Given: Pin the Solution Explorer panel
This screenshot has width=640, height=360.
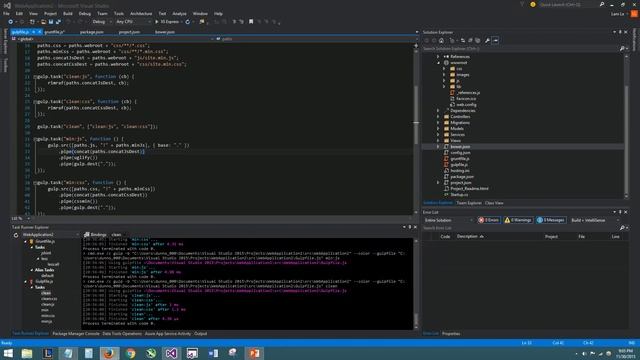Looking at the screenshot, I should [x=620, y=32].
